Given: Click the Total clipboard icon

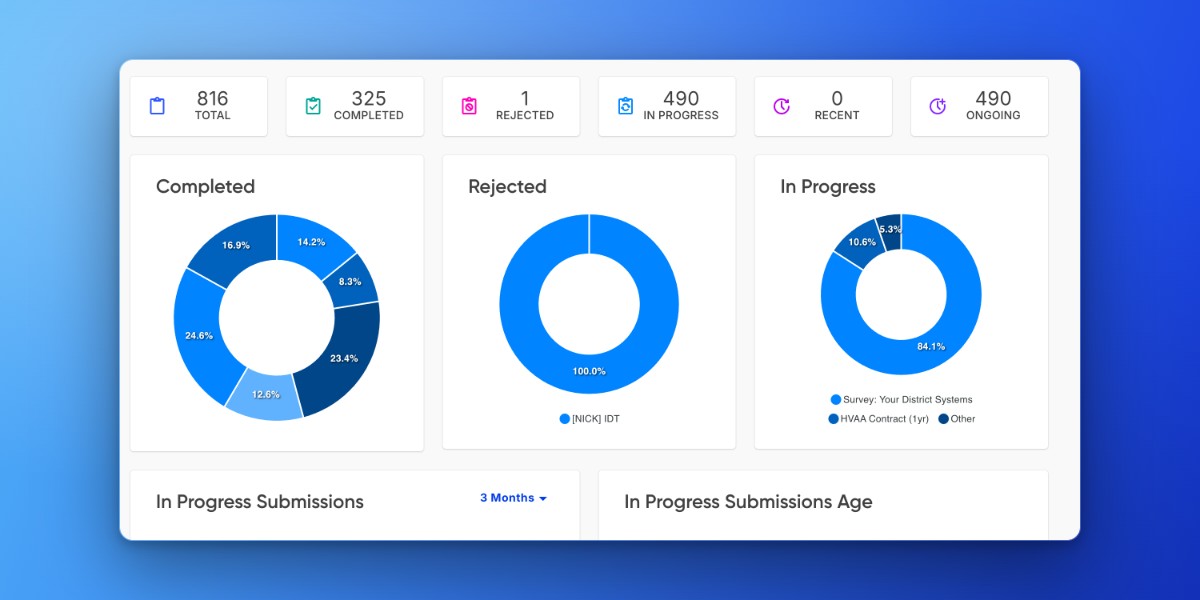Looking at the screenshot, I should click(x=157, y=106).
